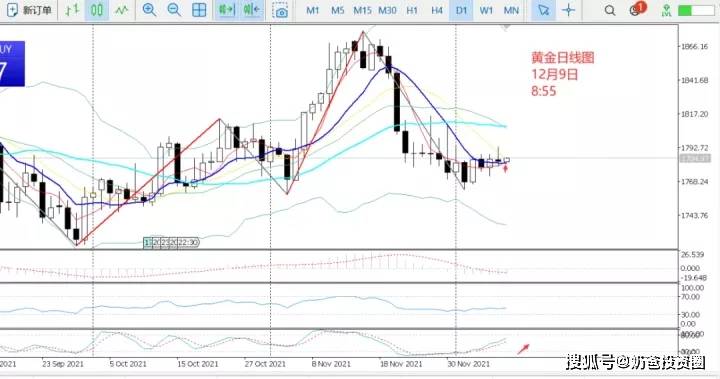The width and height of the screenshot is (720, 379).
Task: Take a chart screenshot with camera icon
Action: tap(280, 11)
